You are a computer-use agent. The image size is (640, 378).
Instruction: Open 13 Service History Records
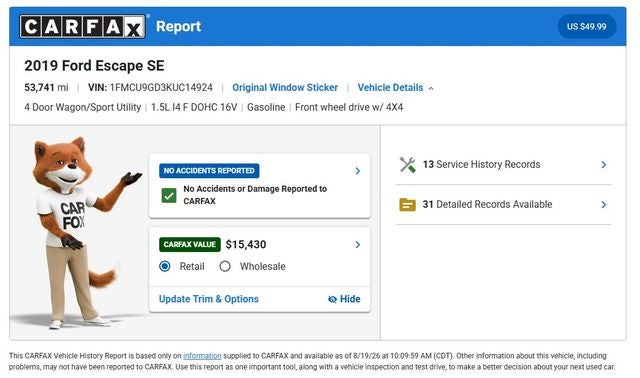click(x=481, y=165)
